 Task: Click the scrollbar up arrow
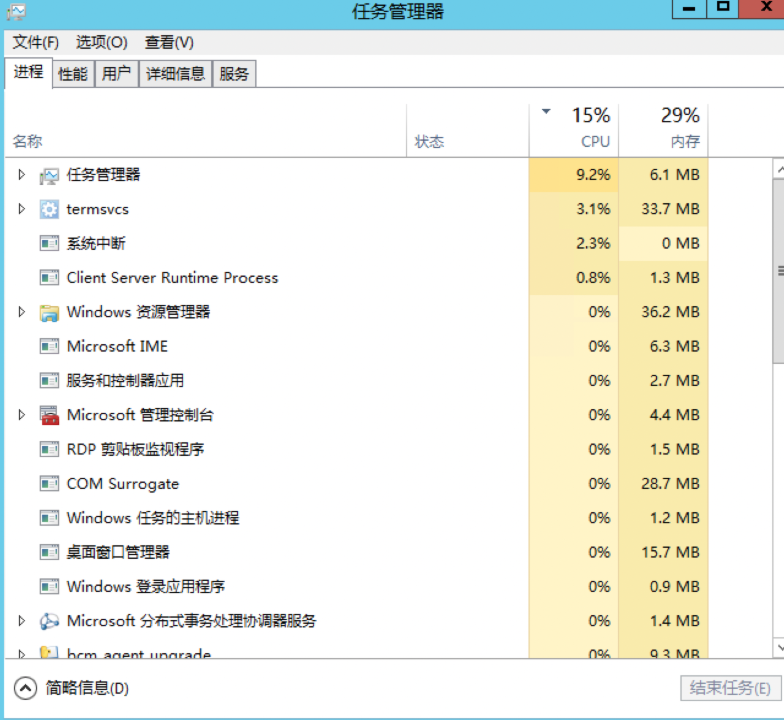(x=779, y=170)
